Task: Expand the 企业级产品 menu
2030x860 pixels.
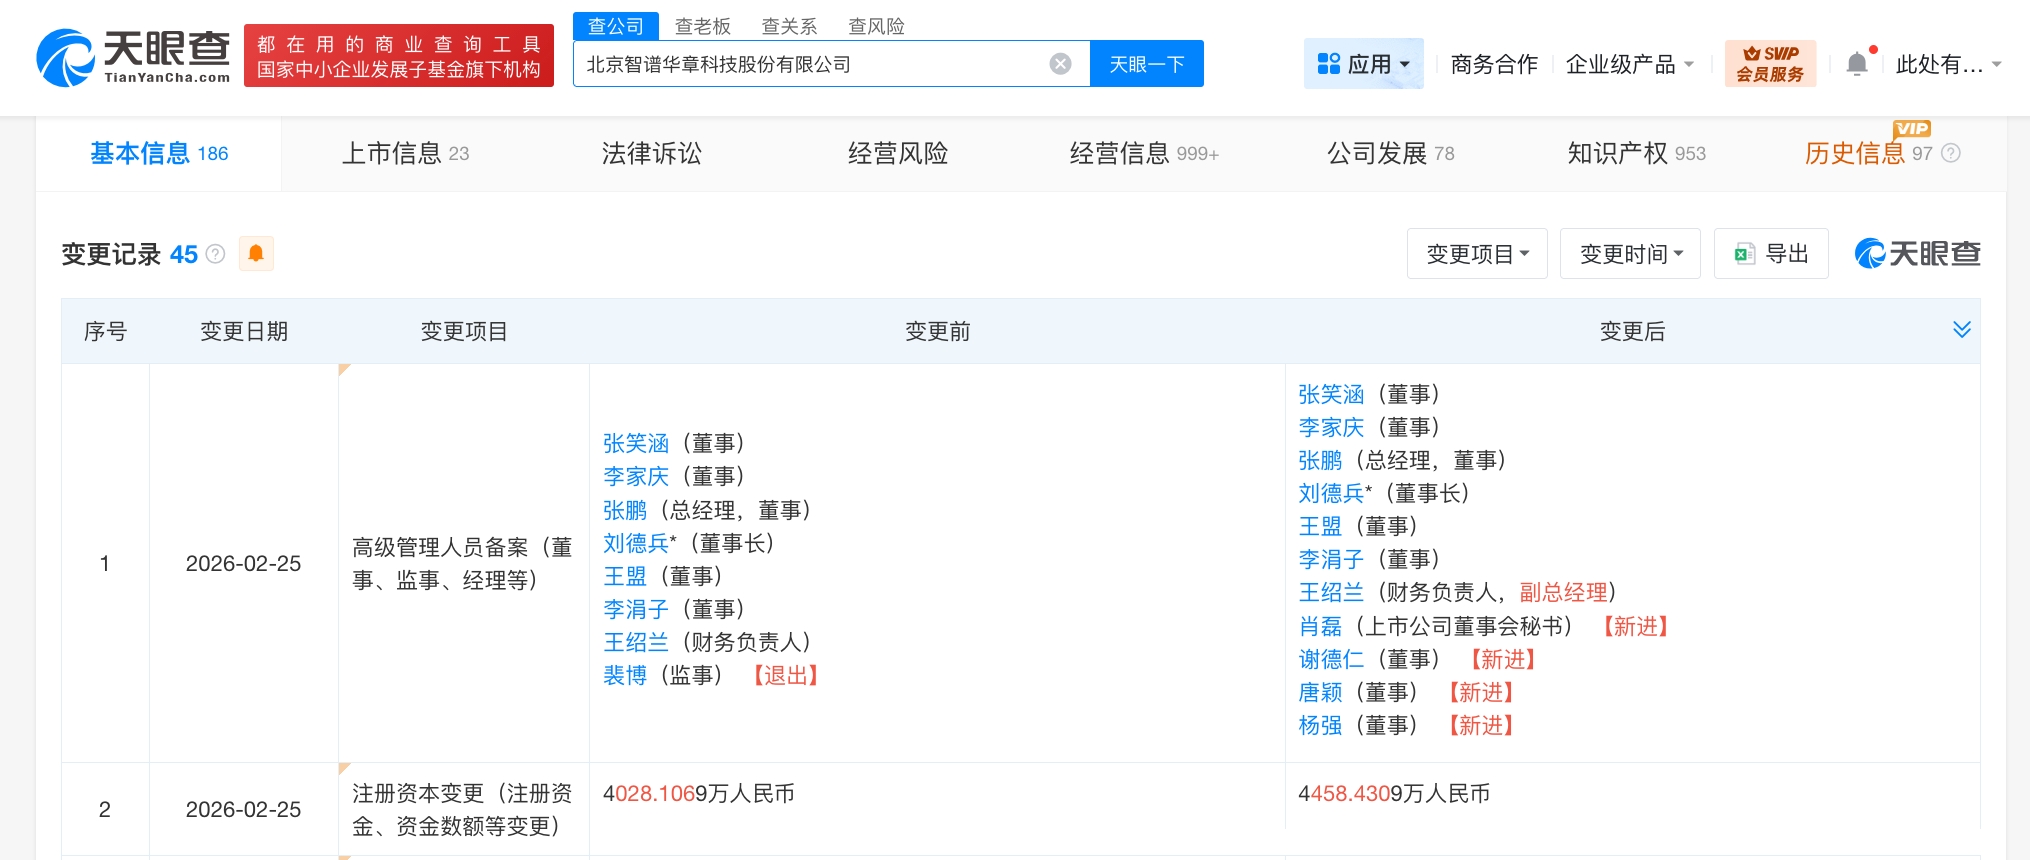Action: (1629, 64)
